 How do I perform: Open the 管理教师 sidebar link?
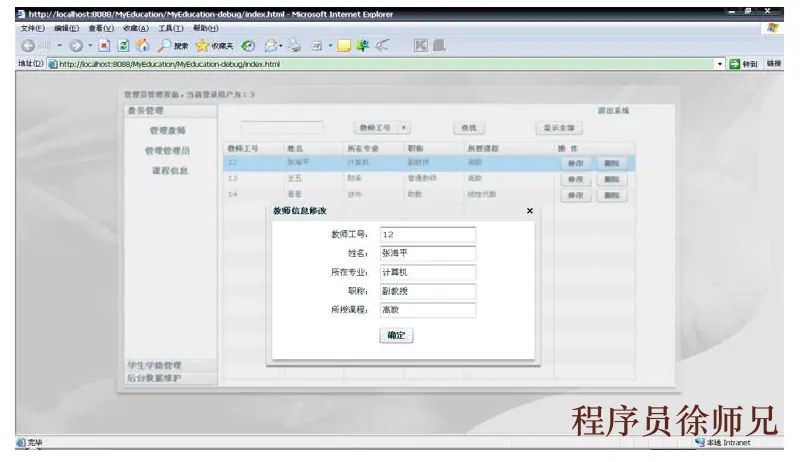(168, 131)
